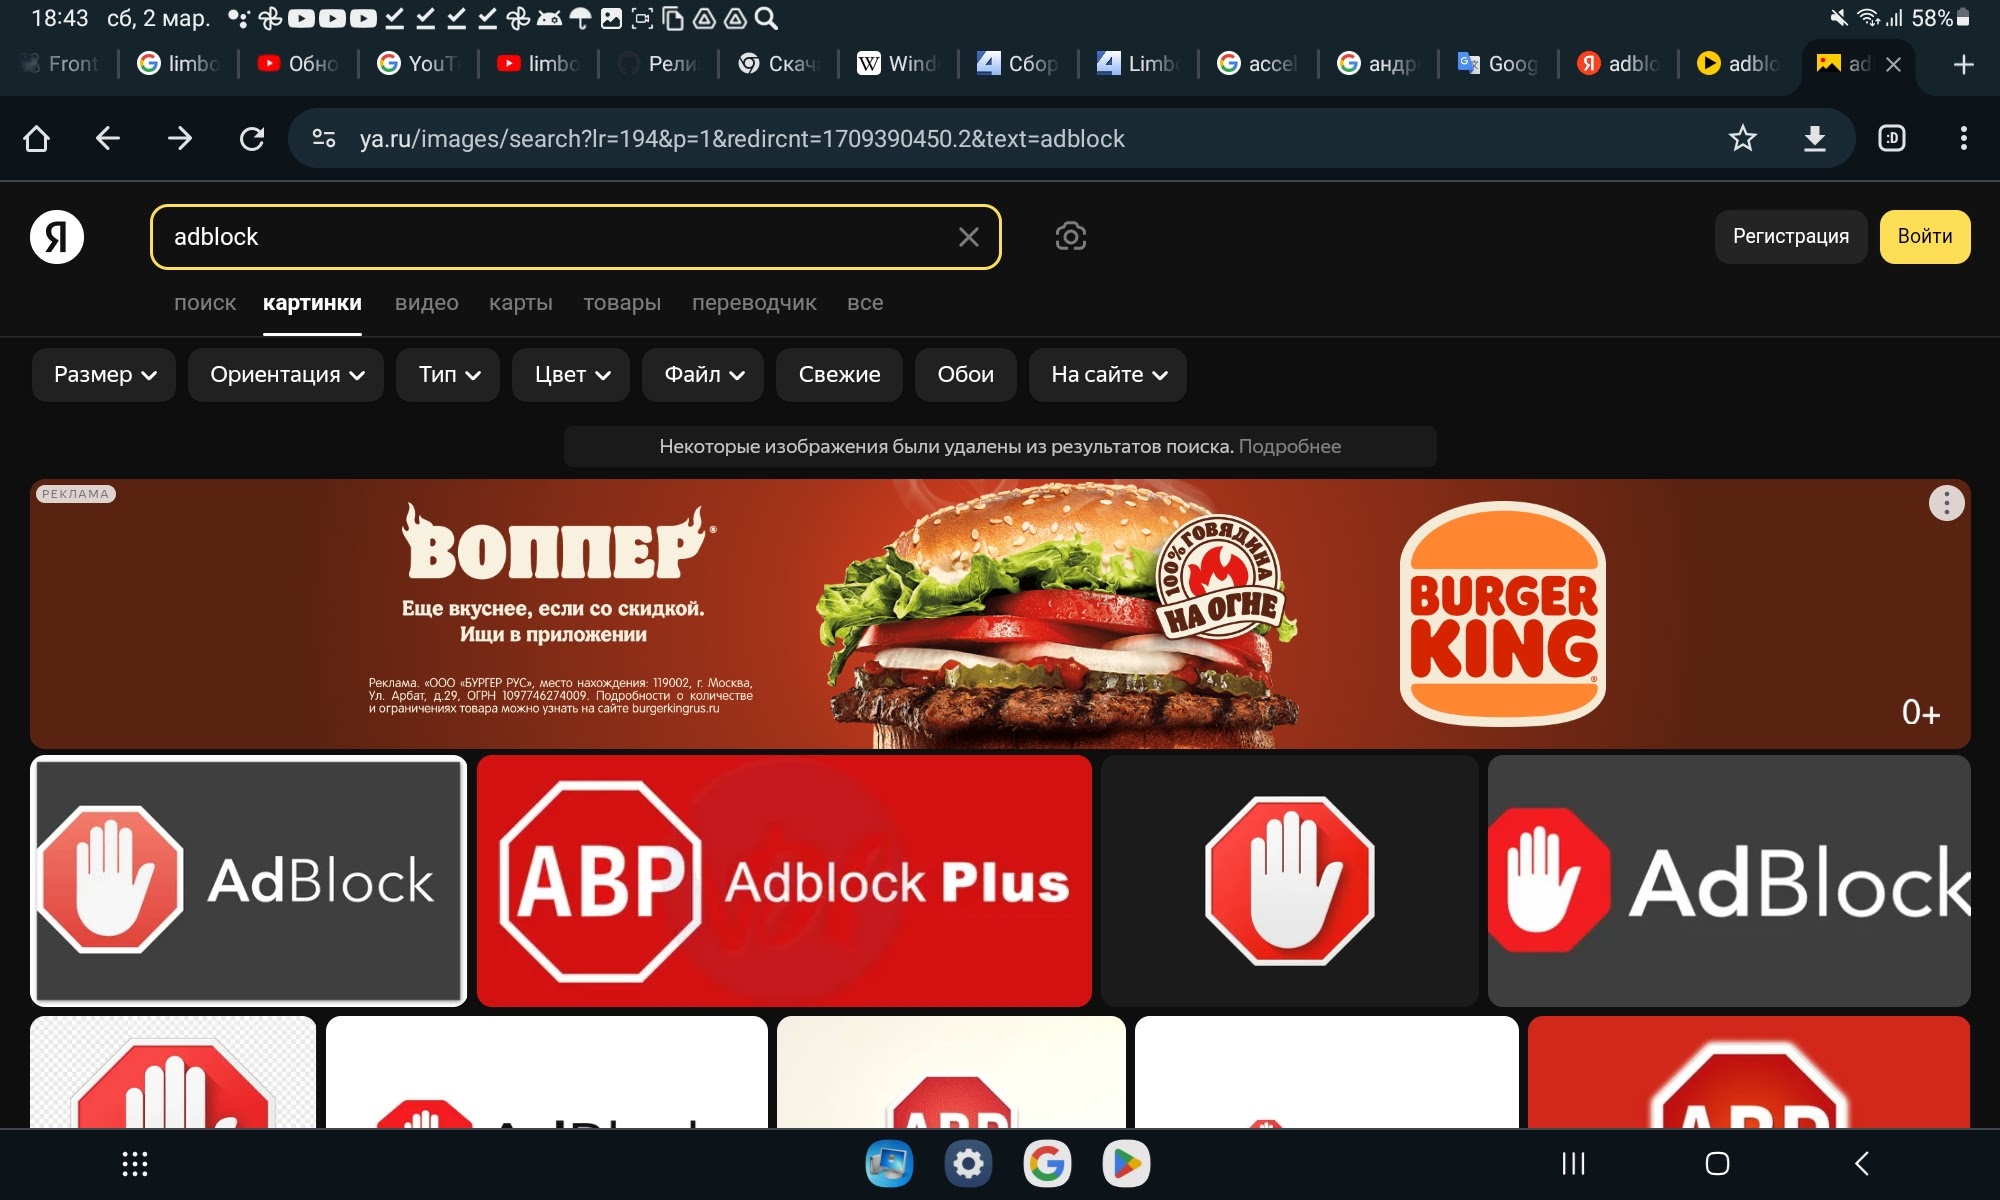Viewport: 2000px width, 1200px height.
Task: Navigate forward in browser
Action: [x=180, y=138]
